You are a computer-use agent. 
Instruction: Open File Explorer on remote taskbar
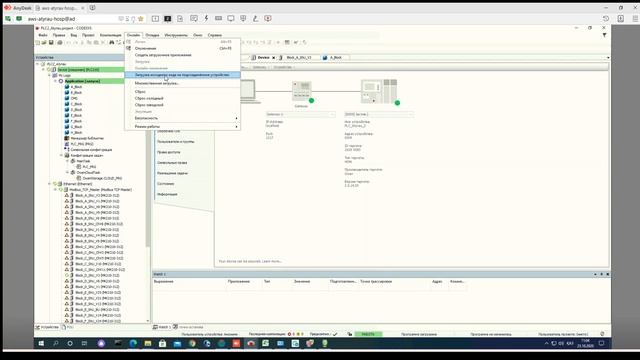(x=148, y=344)
